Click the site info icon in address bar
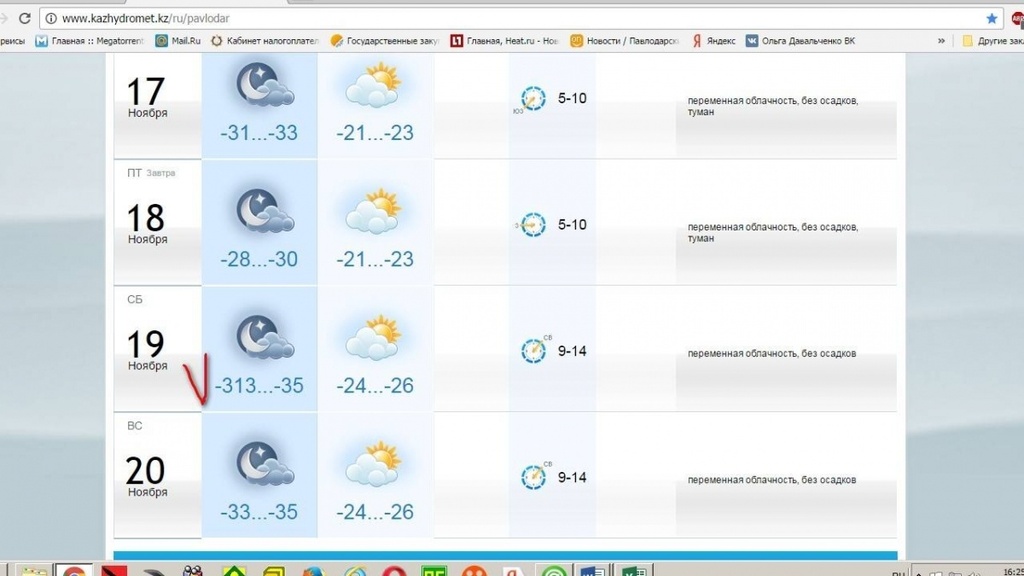This screenshot has height=576, width=1024. (x=50, y=18)
